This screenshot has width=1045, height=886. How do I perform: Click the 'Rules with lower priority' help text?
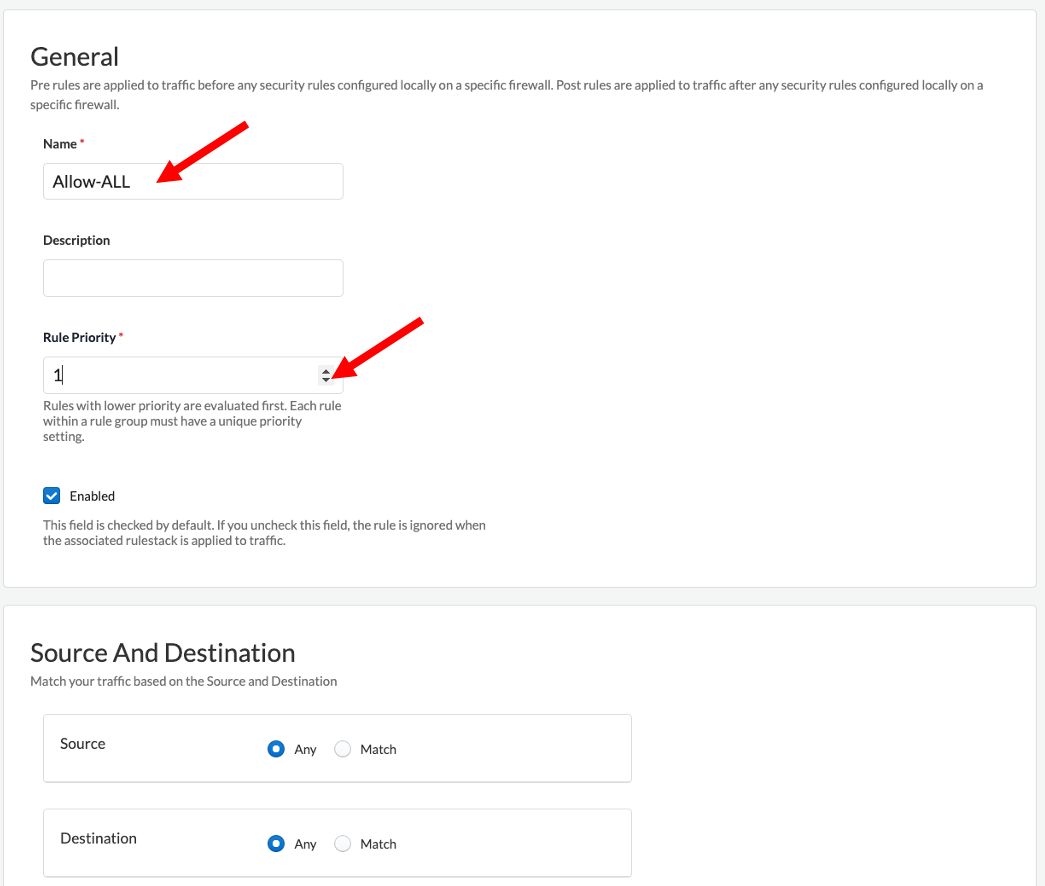[x=193, y=421]
